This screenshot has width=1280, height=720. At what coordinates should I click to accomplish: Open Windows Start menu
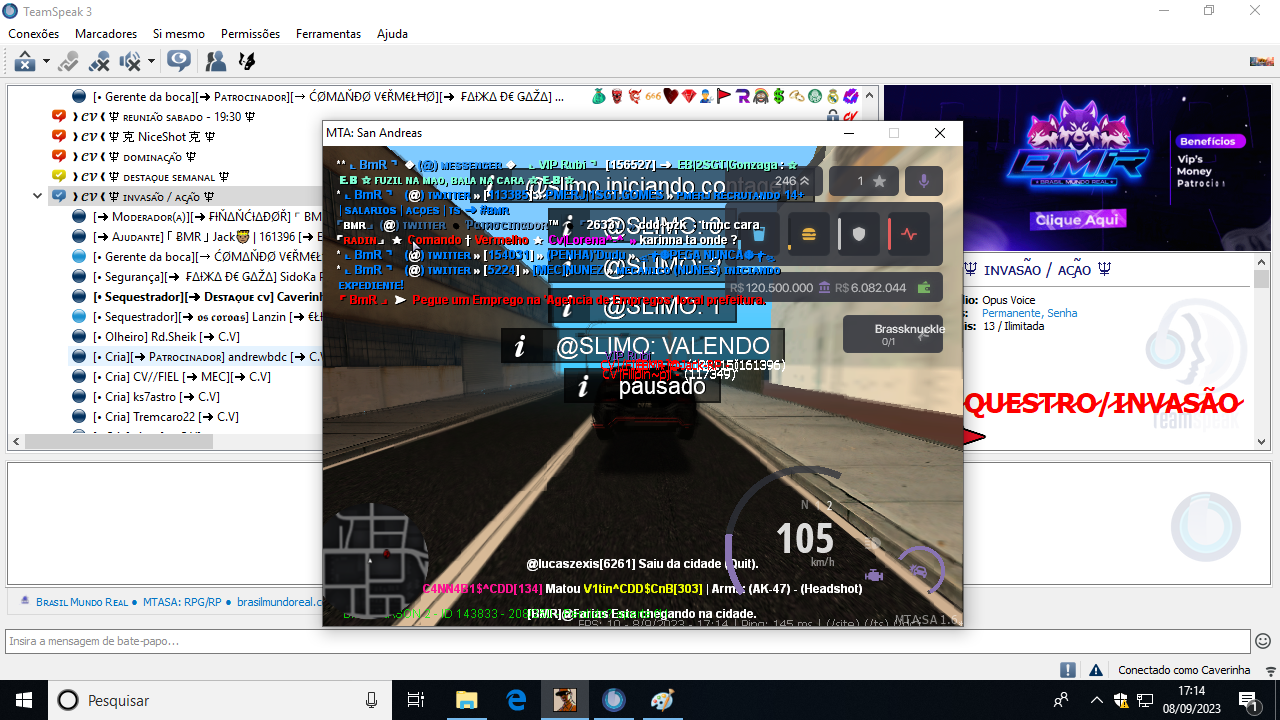click(x=23, y=700)
